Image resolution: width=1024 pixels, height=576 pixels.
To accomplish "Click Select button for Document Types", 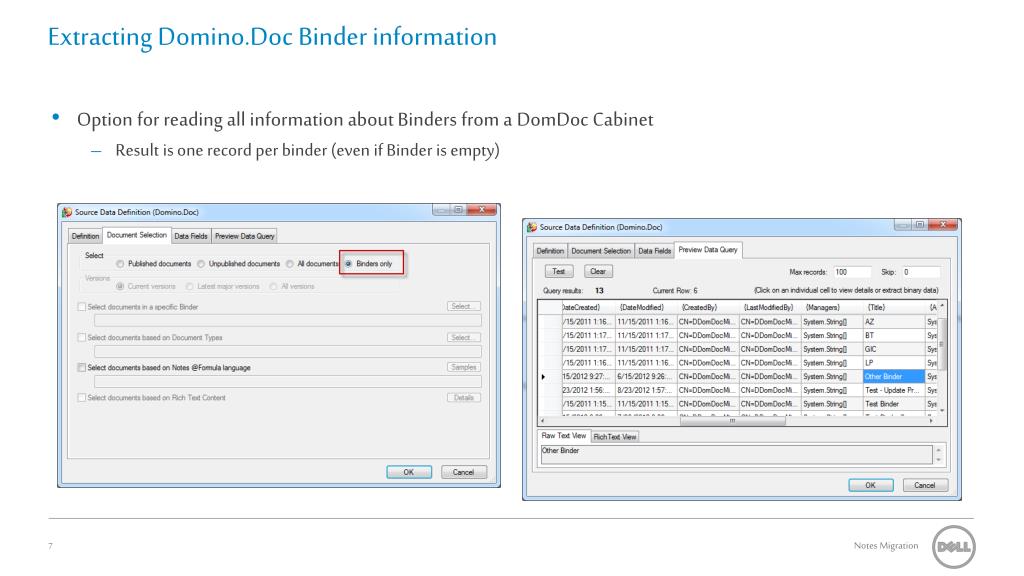I will pyautogui.click(x=464, y=338).
